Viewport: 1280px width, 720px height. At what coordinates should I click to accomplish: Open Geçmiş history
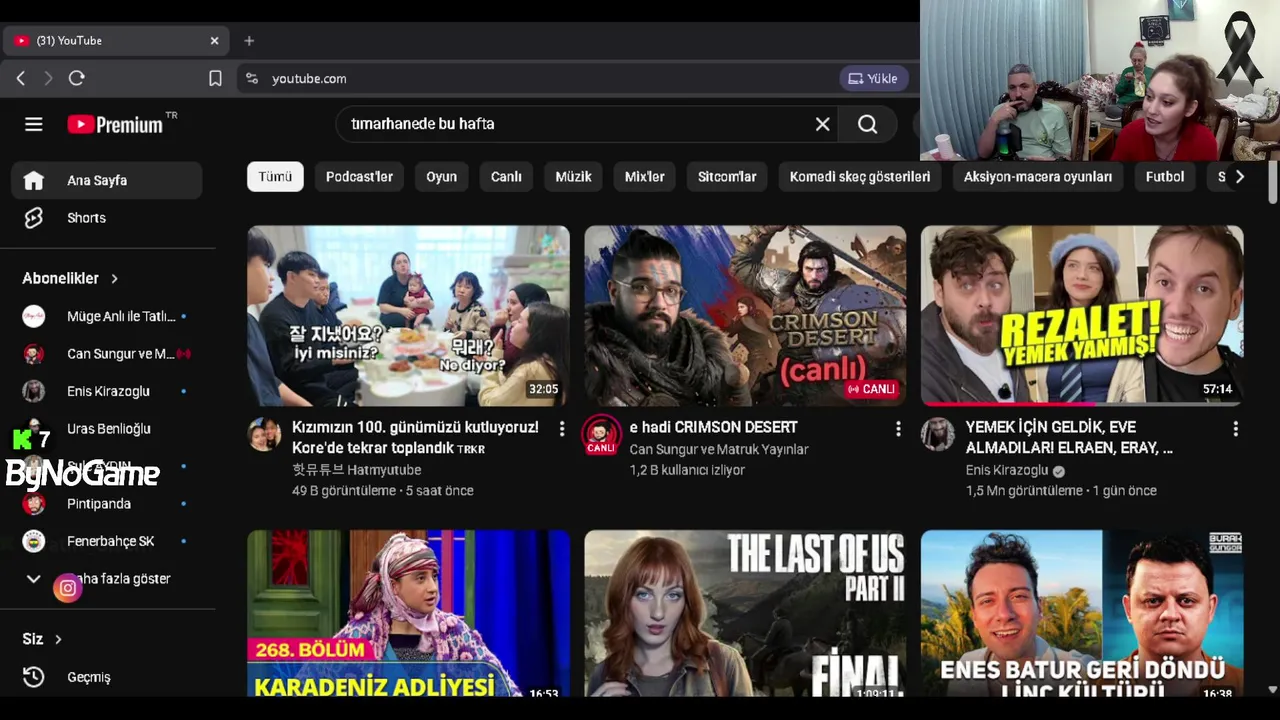point(107,677)
